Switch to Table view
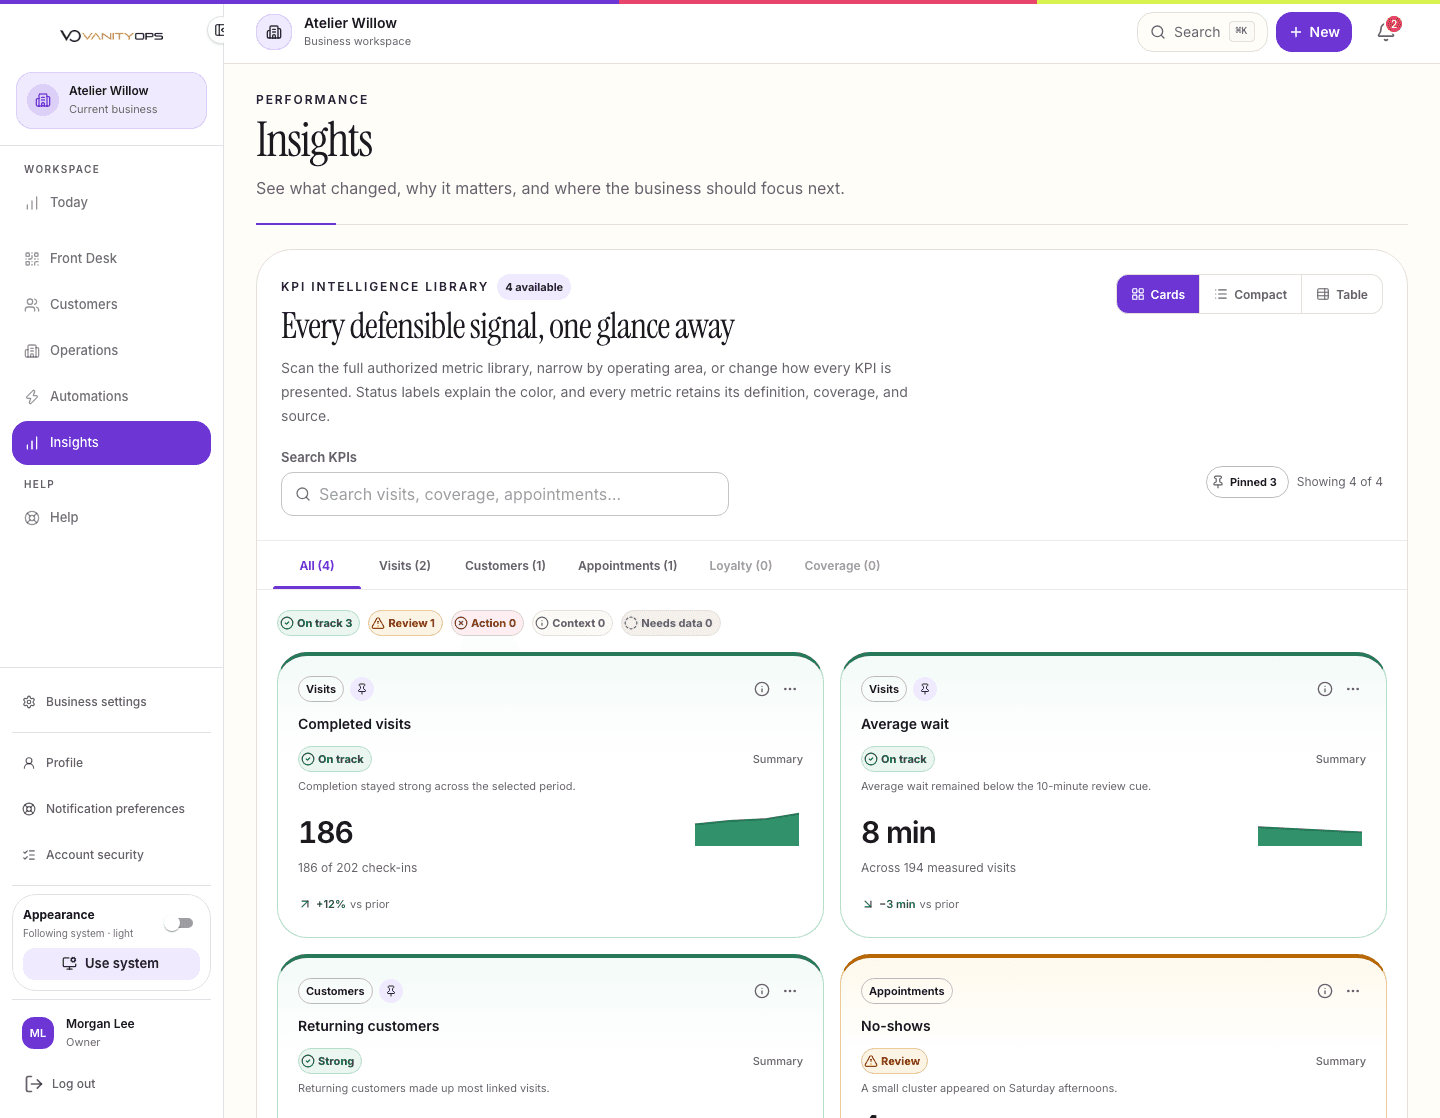Viewport: 1440px width, 1118px height. (1342, 294)
